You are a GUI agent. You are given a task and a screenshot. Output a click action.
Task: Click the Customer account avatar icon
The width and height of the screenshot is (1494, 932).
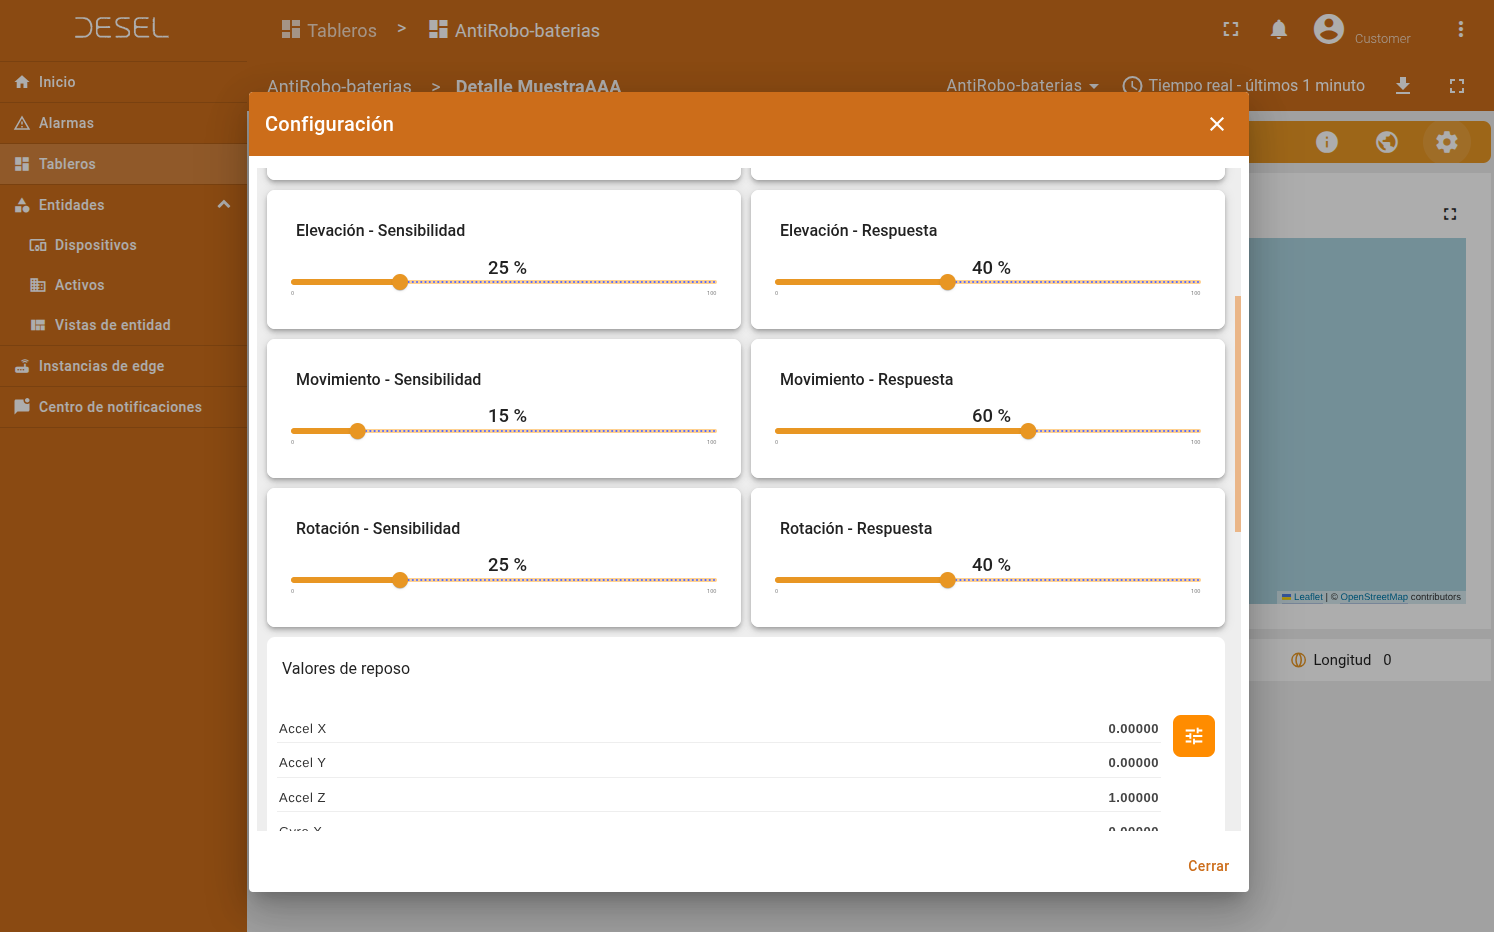[1328, 30]
